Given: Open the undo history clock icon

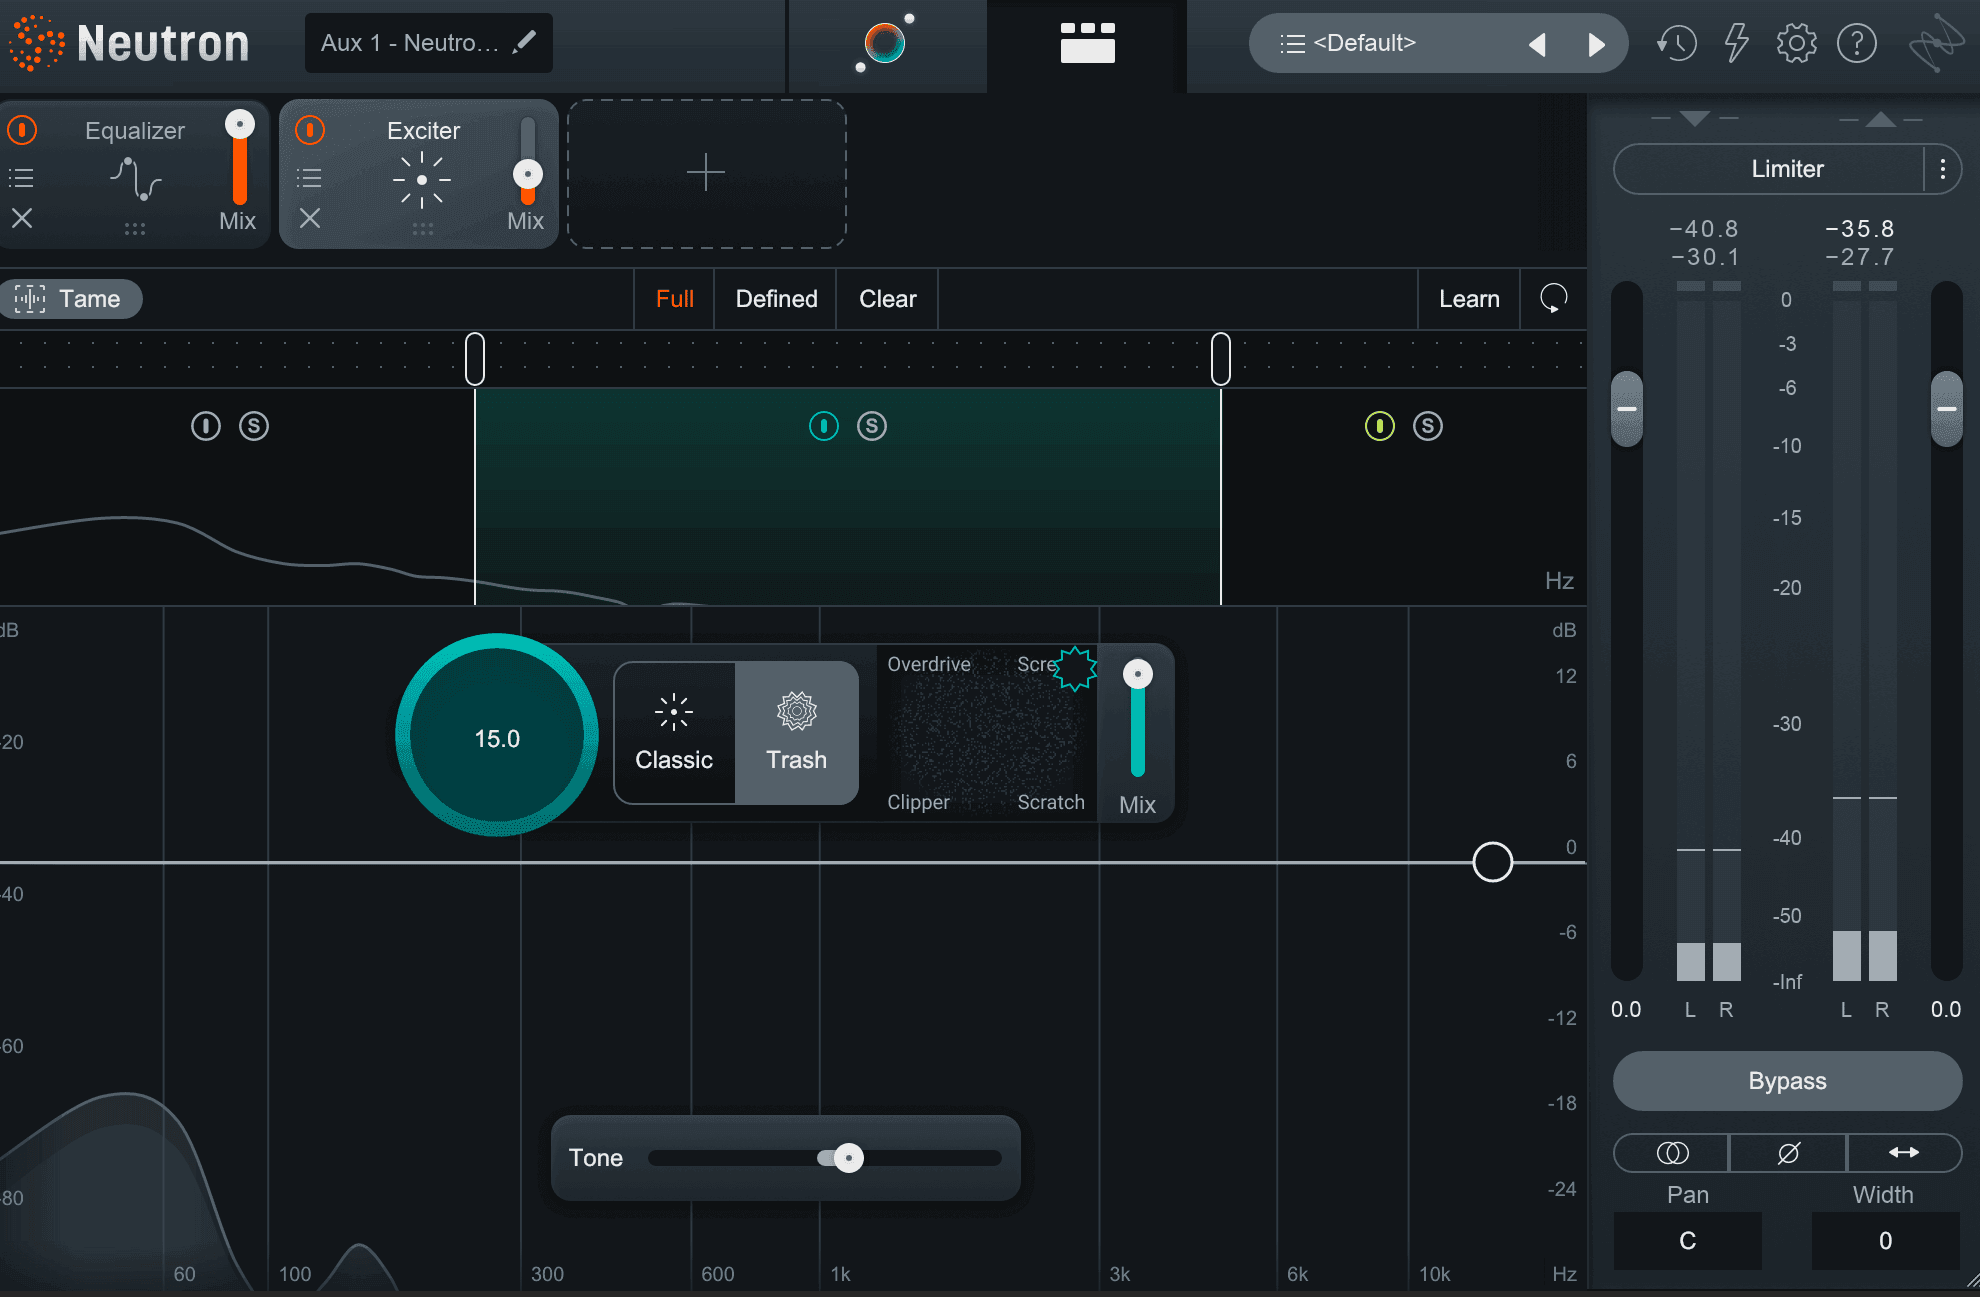Looking at the screenshot, I should pyautogui.click(x=1677, y=43).
